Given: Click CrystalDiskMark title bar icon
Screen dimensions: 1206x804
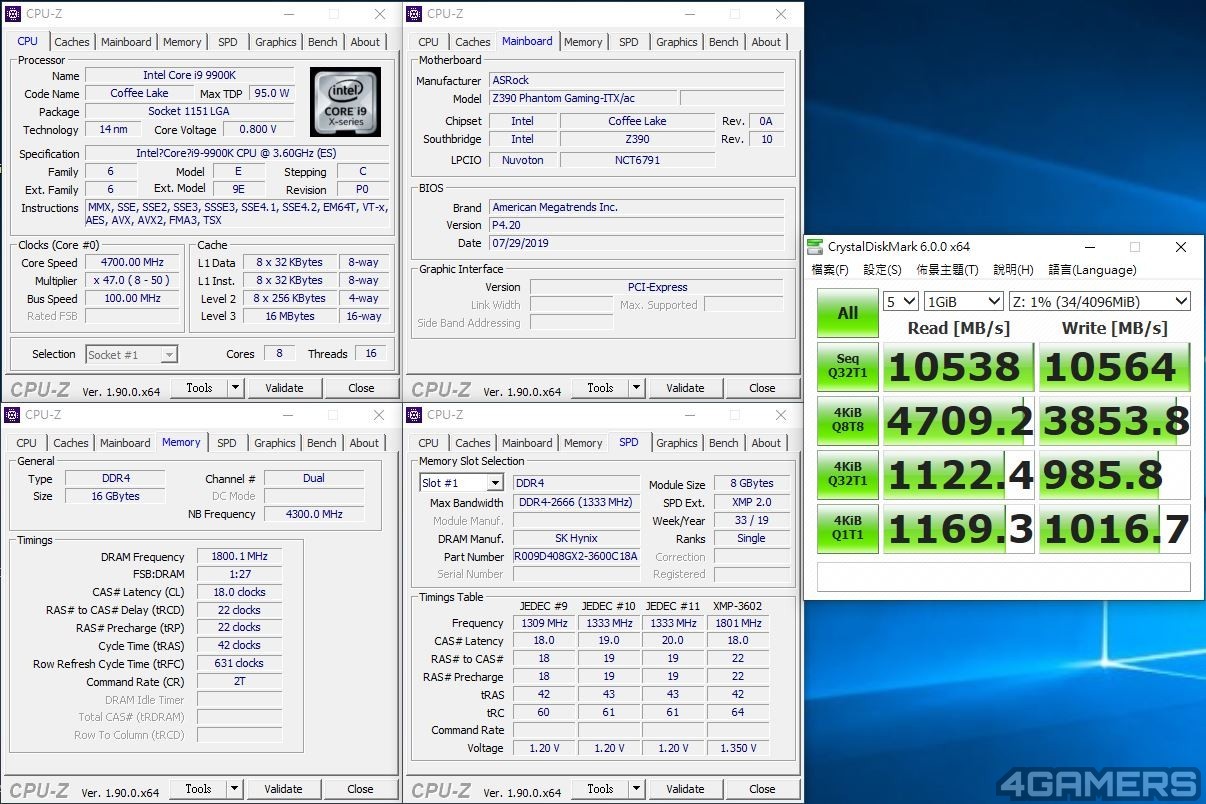Looking at the screenshot, I should point(815,247).
